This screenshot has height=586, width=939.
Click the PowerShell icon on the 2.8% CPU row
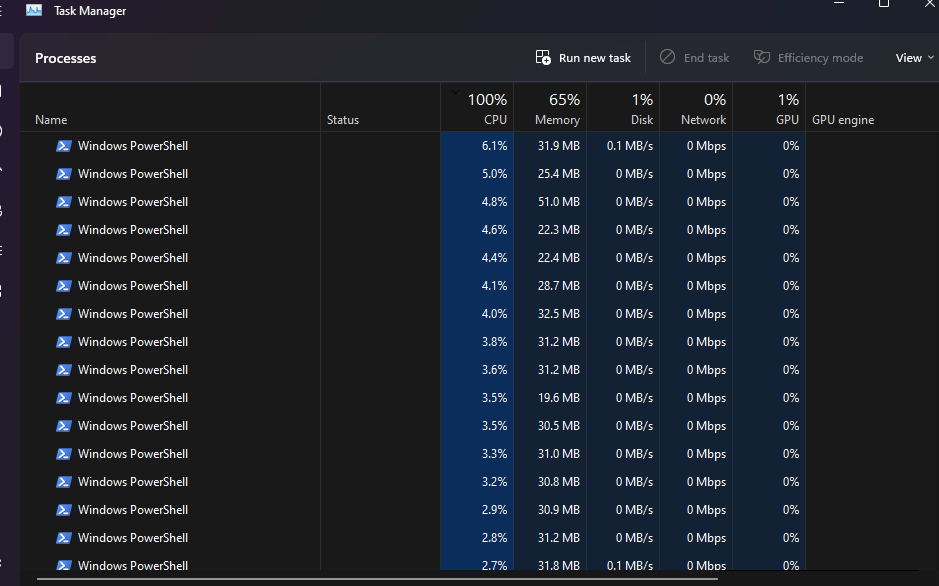click(x=64, y=538)
